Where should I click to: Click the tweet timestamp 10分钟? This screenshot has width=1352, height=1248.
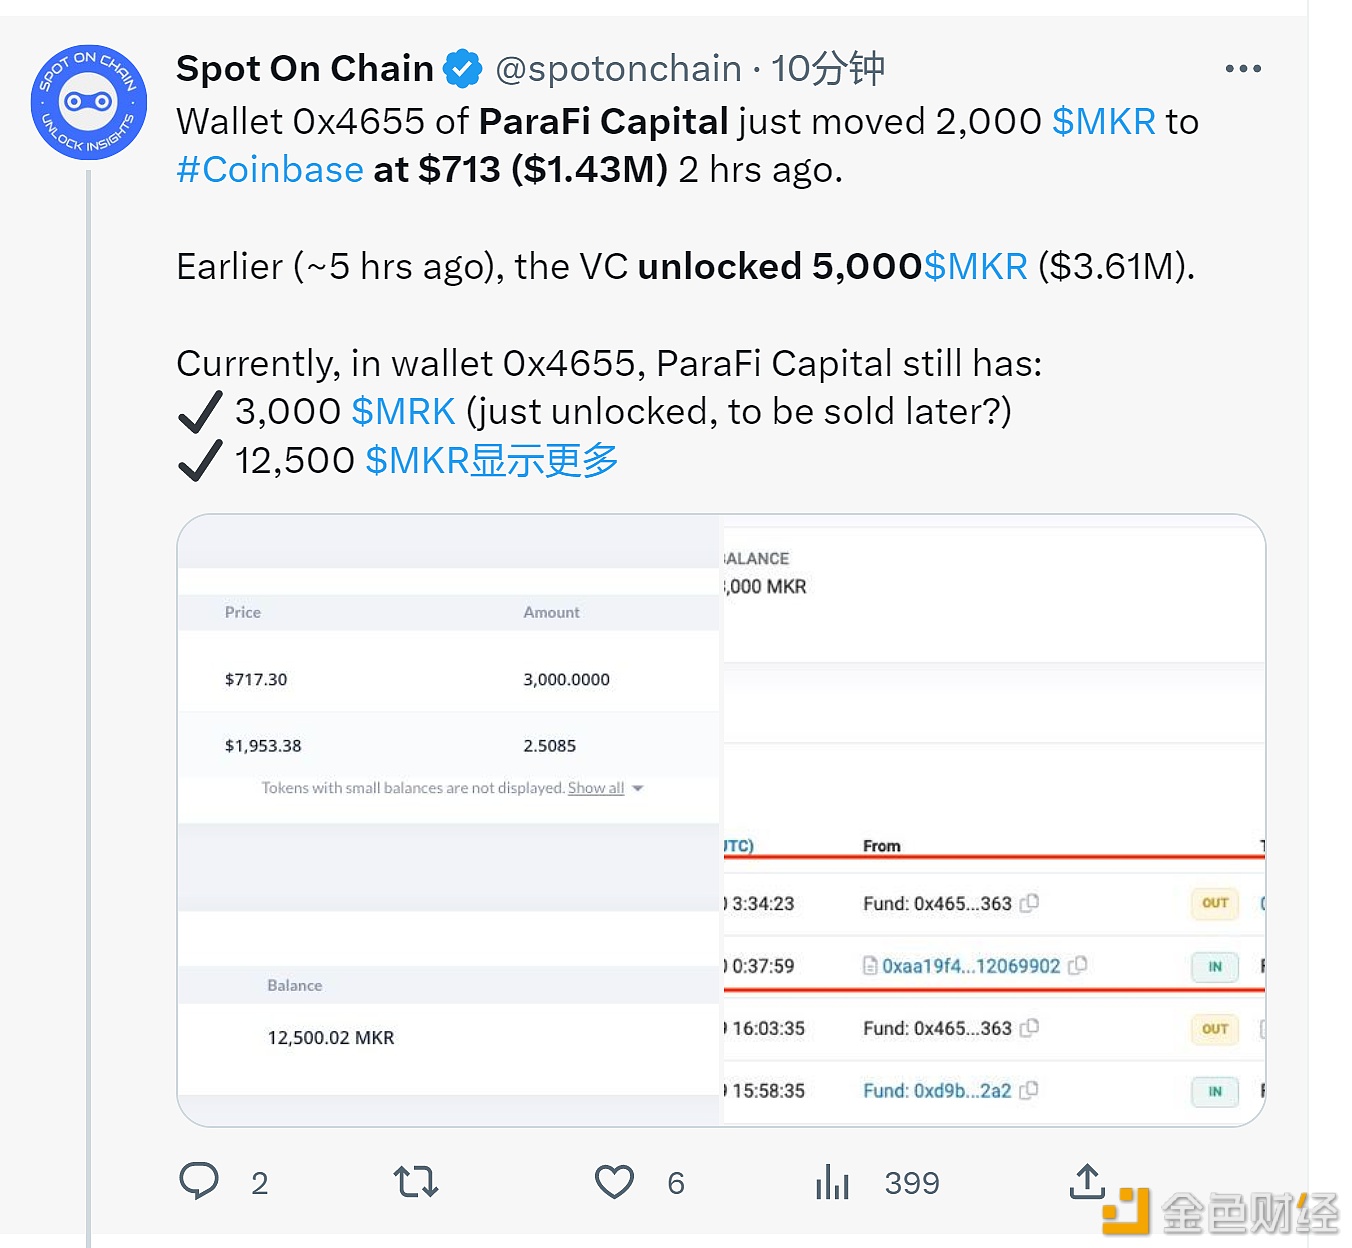point(827,69)
